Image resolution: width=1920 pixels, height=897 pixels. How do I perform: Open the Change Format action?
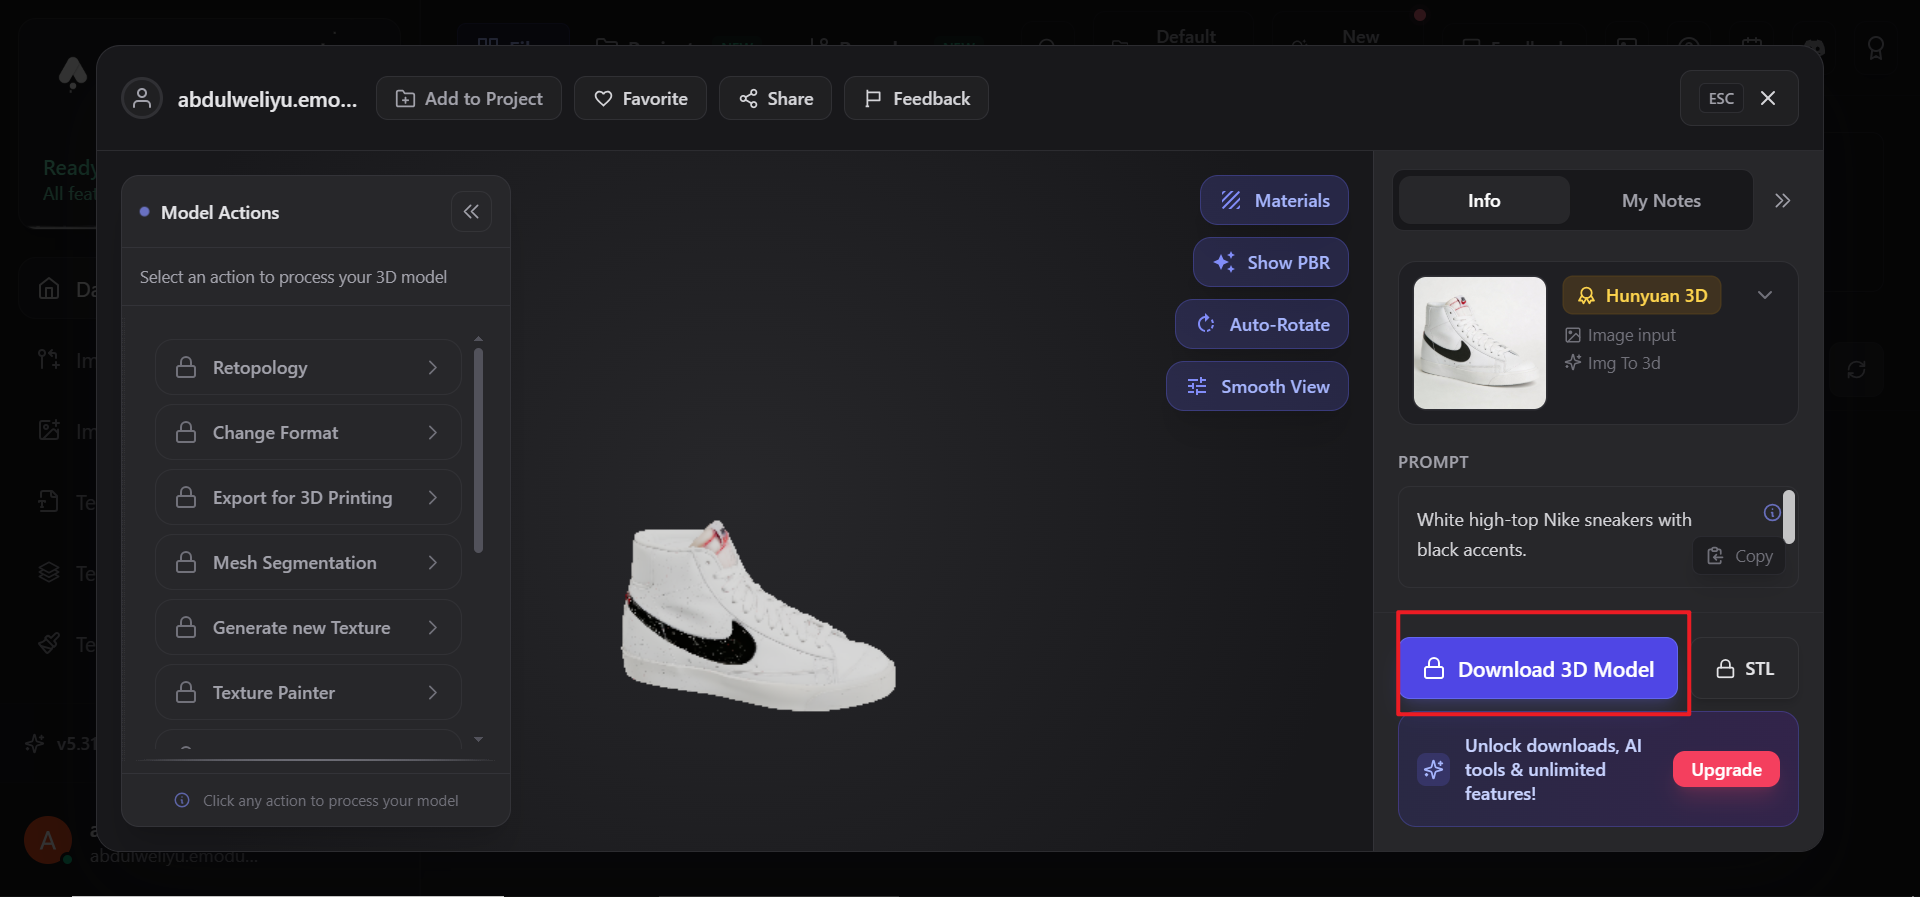click(x=308, y=433)
